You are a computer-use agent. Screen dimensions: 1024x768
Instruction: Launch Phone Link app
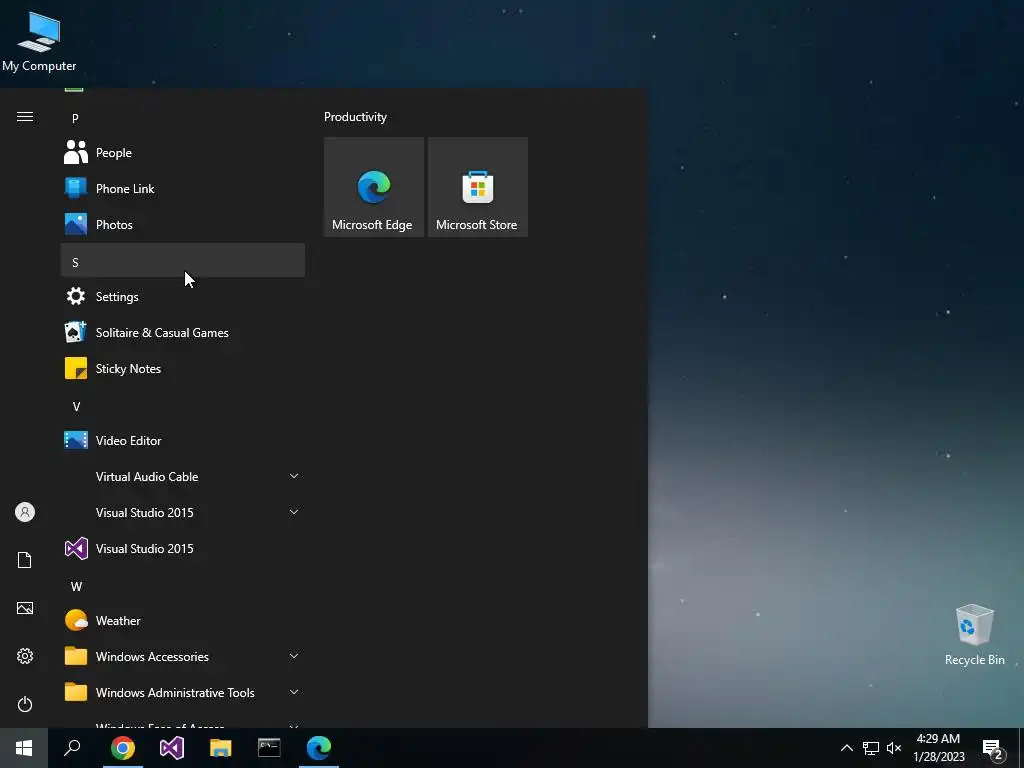tap(183, 189)
